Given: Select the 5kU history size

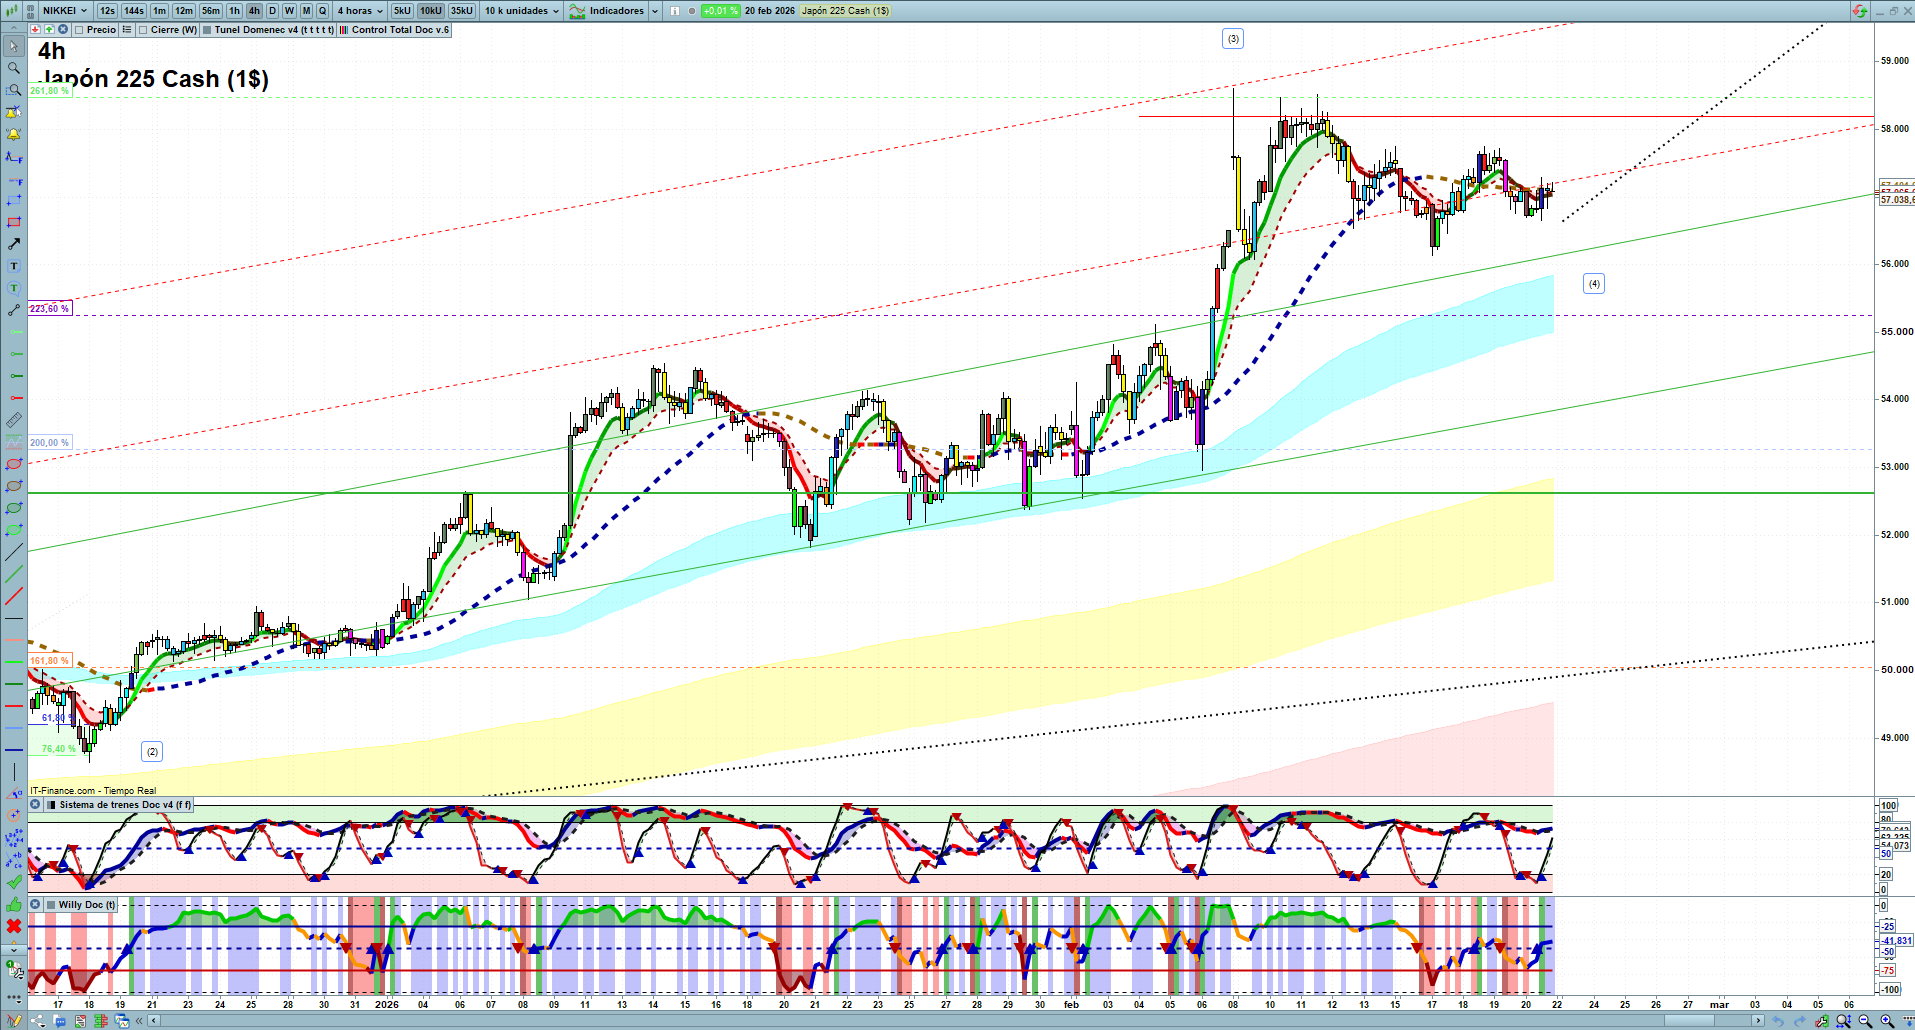Looking at the screenshot, I should [x=402, y=11].
